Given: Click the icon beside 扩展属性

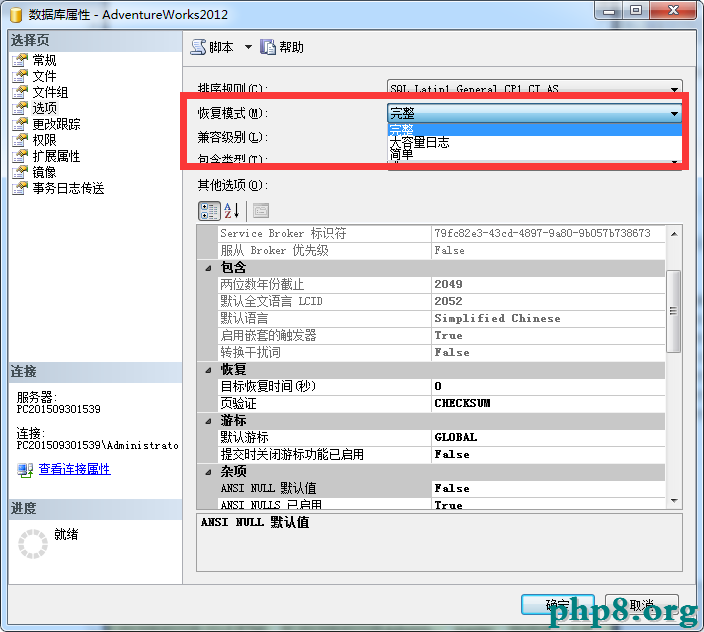Looking at the screenshot, I should tap(20, 156).
